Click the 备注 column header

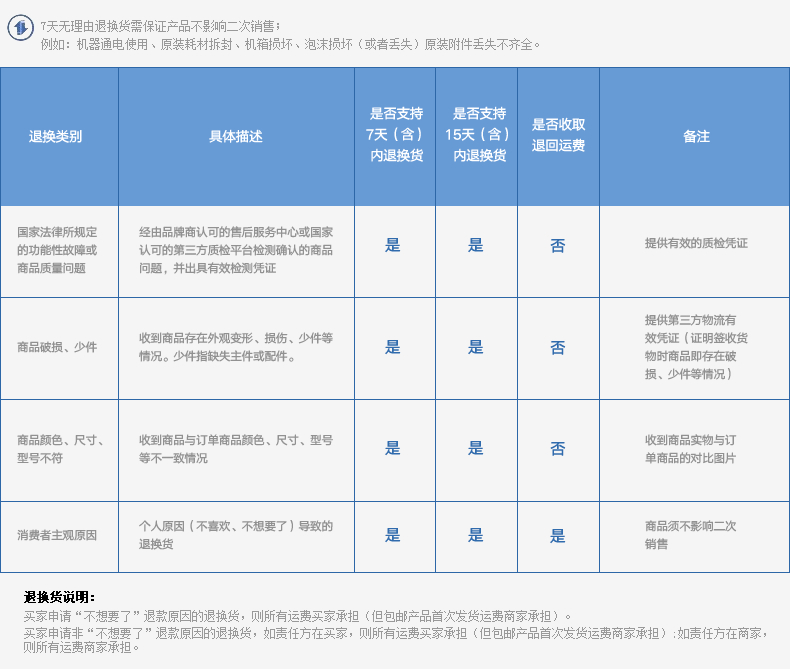[x=696, y=137]
